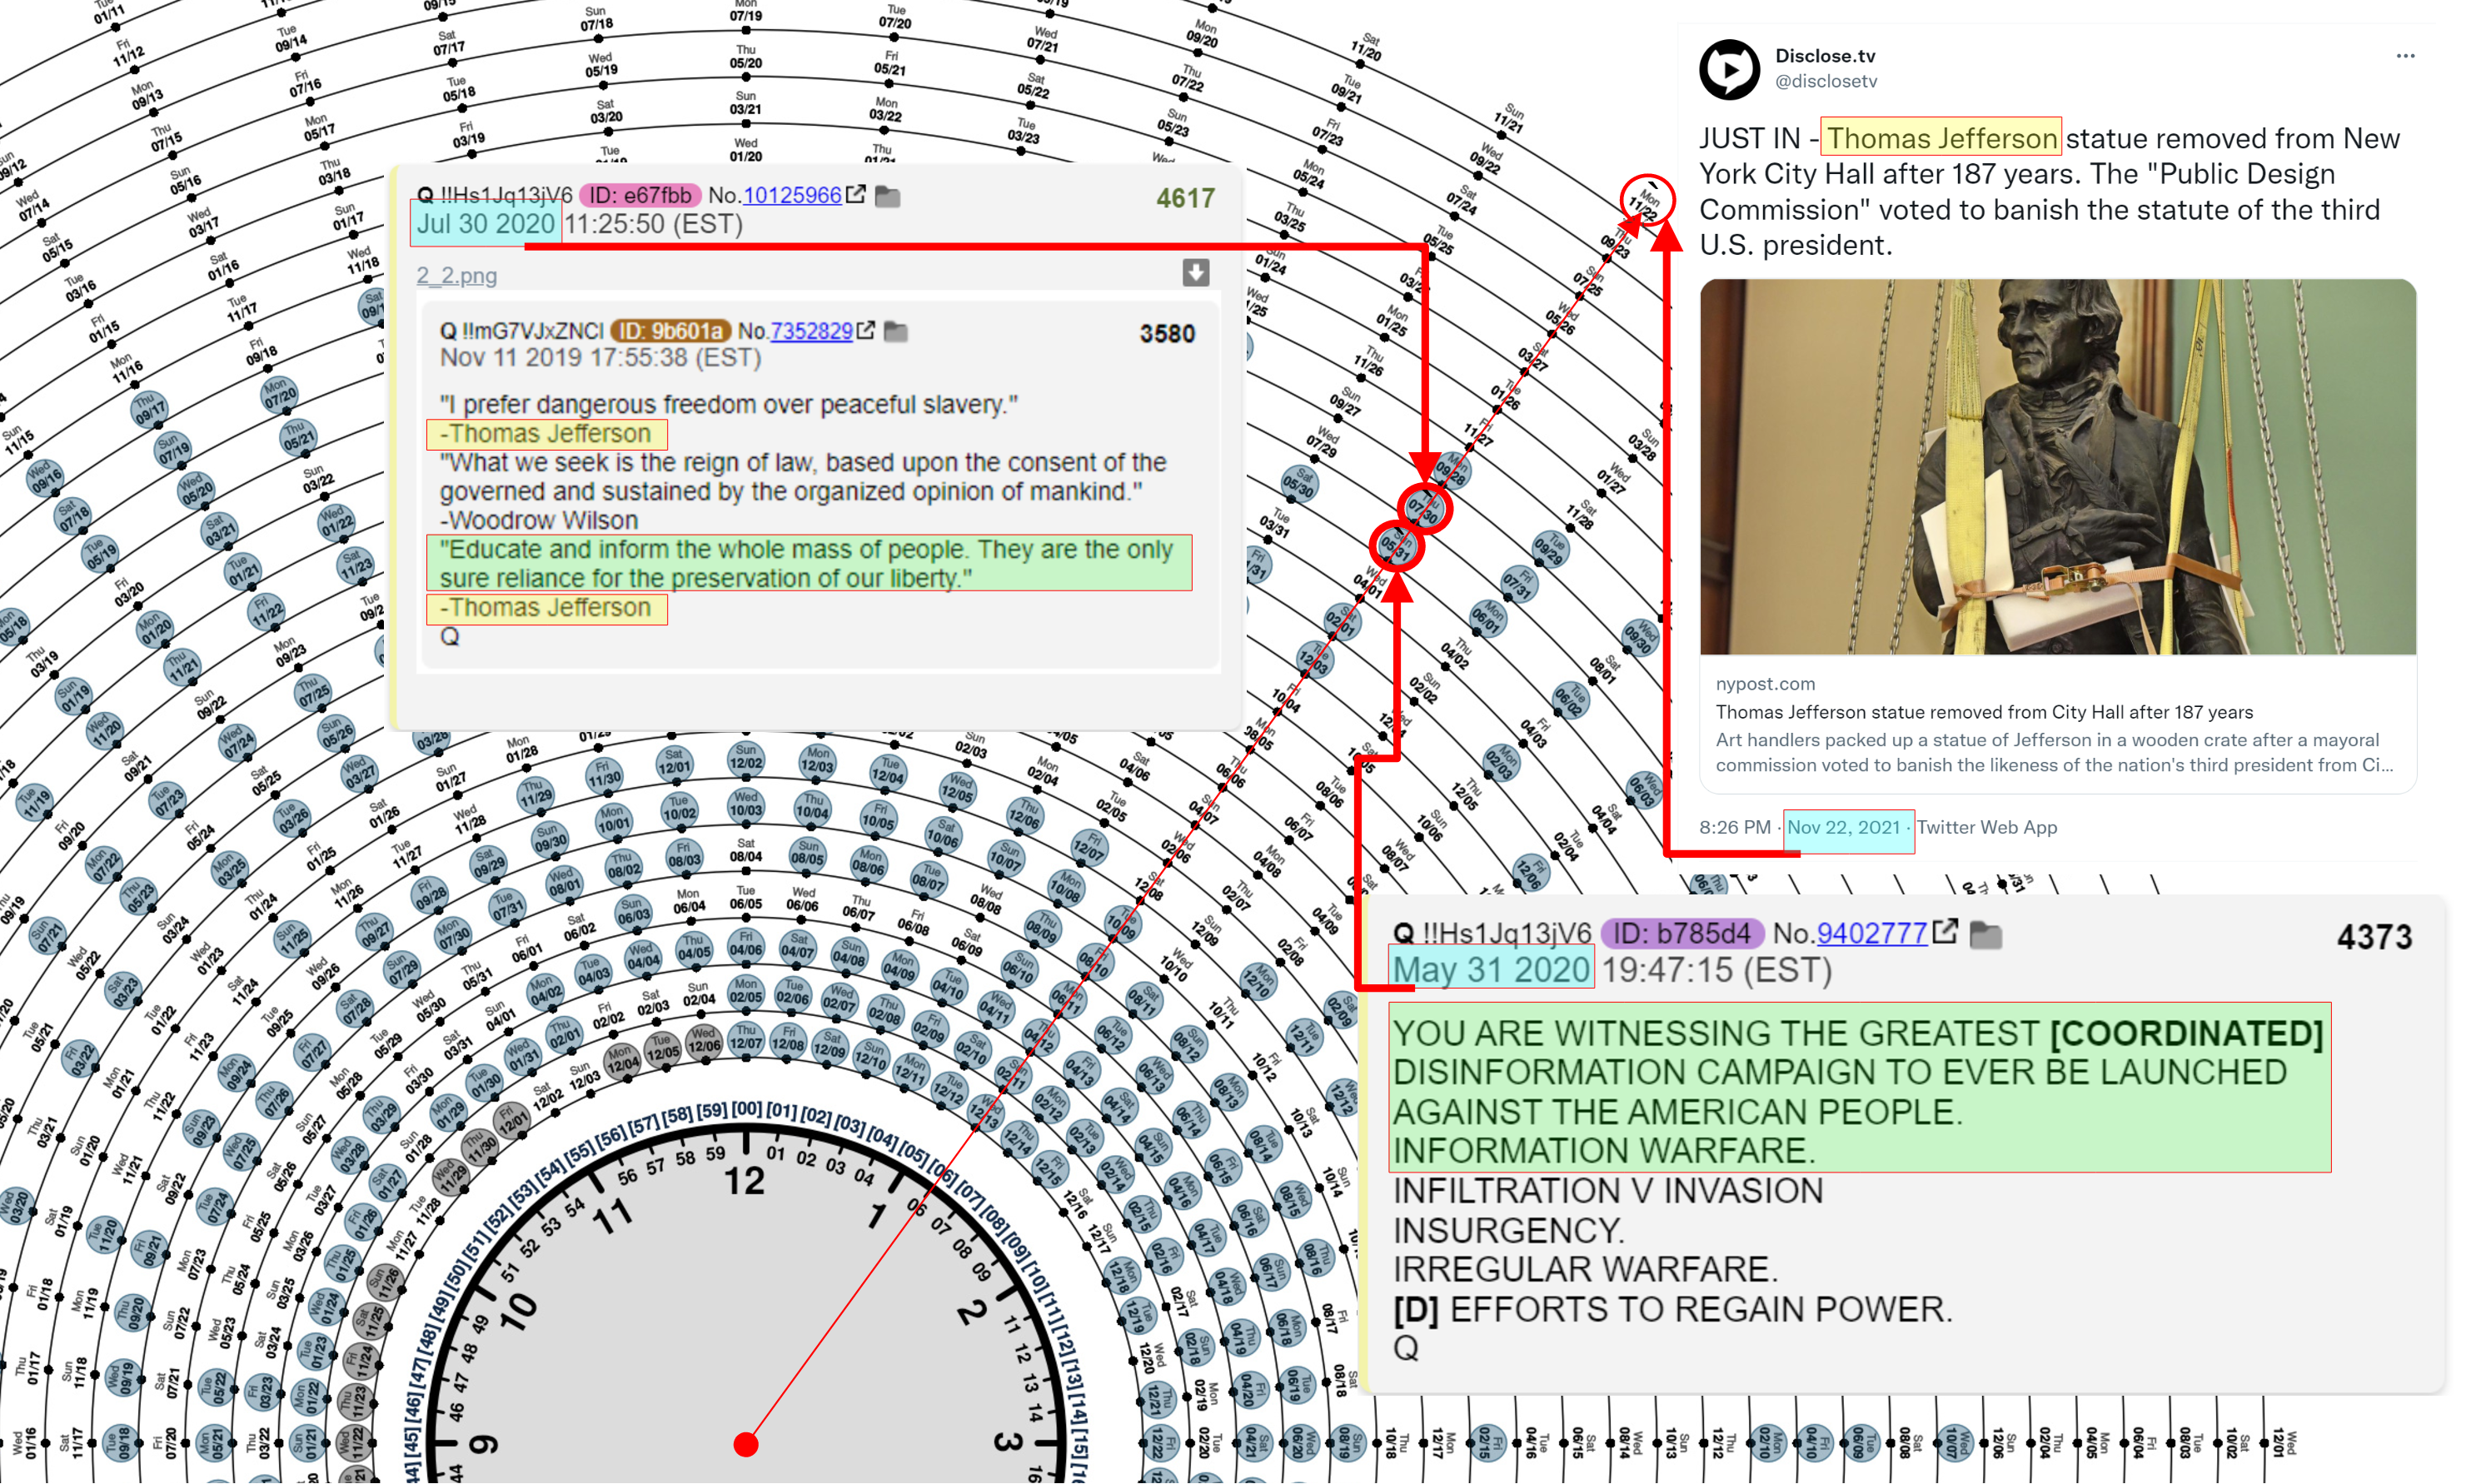Open post link No. 7352829
This screenshot has height=1484, width=2481.
pos(811,331)
